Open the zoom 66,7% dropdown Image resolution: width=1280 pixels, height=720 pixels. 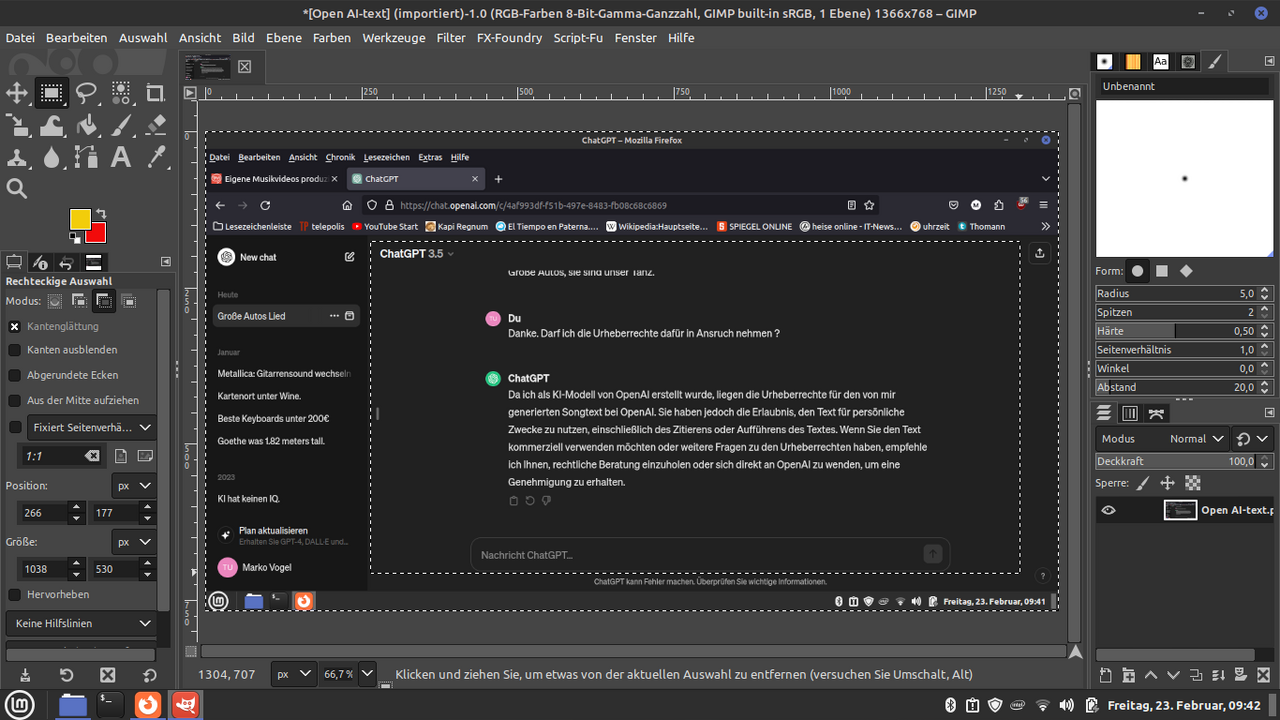(367, 674)
